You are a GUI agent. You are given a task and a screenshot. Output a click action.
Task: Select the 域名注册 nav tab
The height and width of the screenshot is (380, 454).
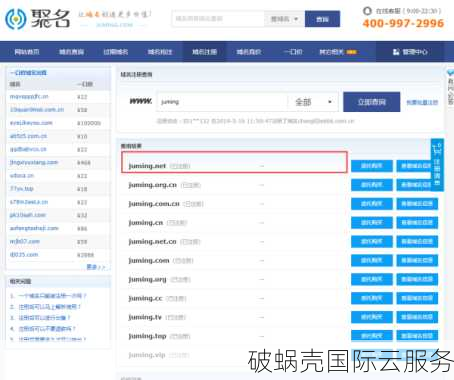click(x=205, y=52)
